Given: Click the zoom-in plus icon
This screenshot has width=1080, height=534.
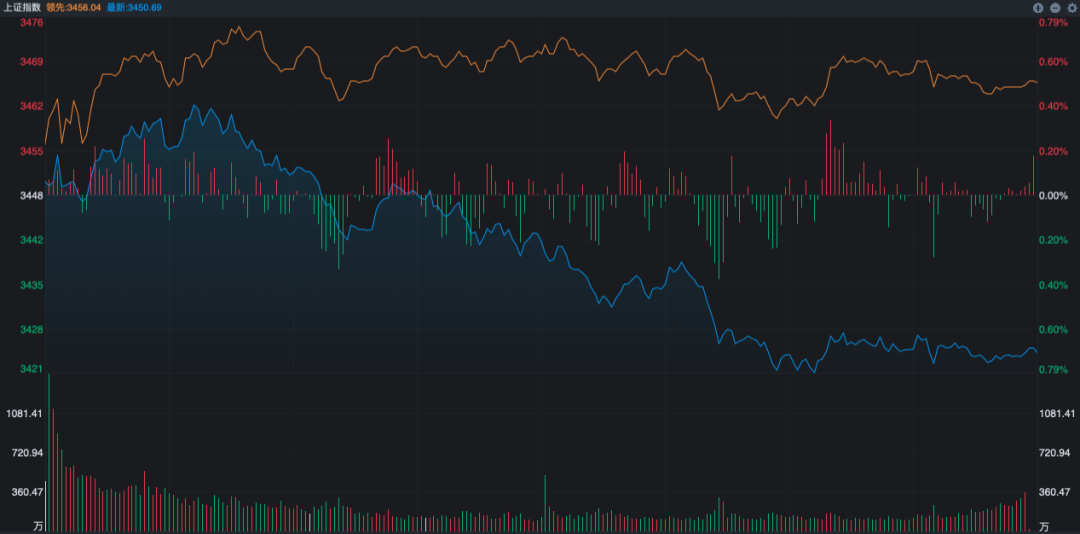Looking at the screenshot, I should point(1039,8).
